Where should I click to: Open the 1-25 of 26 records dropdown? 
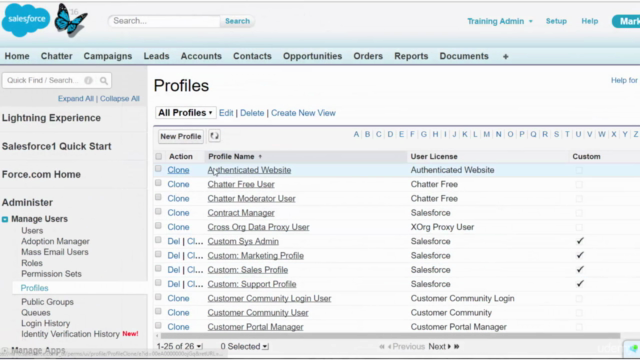pos(179,347)
